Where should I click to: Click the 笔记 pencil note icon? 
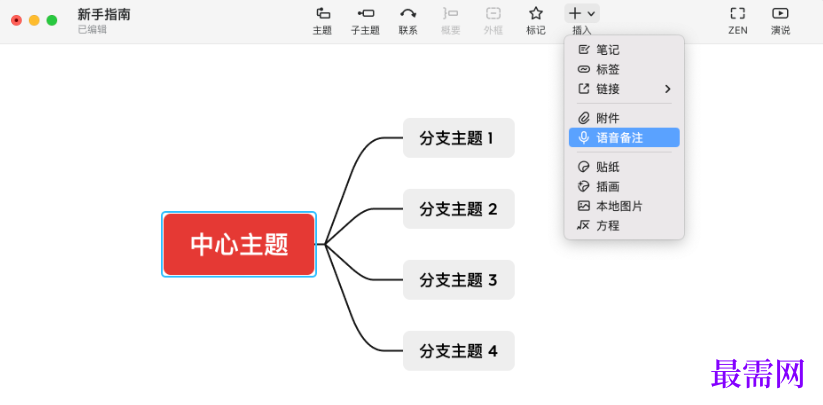(584, 50)
